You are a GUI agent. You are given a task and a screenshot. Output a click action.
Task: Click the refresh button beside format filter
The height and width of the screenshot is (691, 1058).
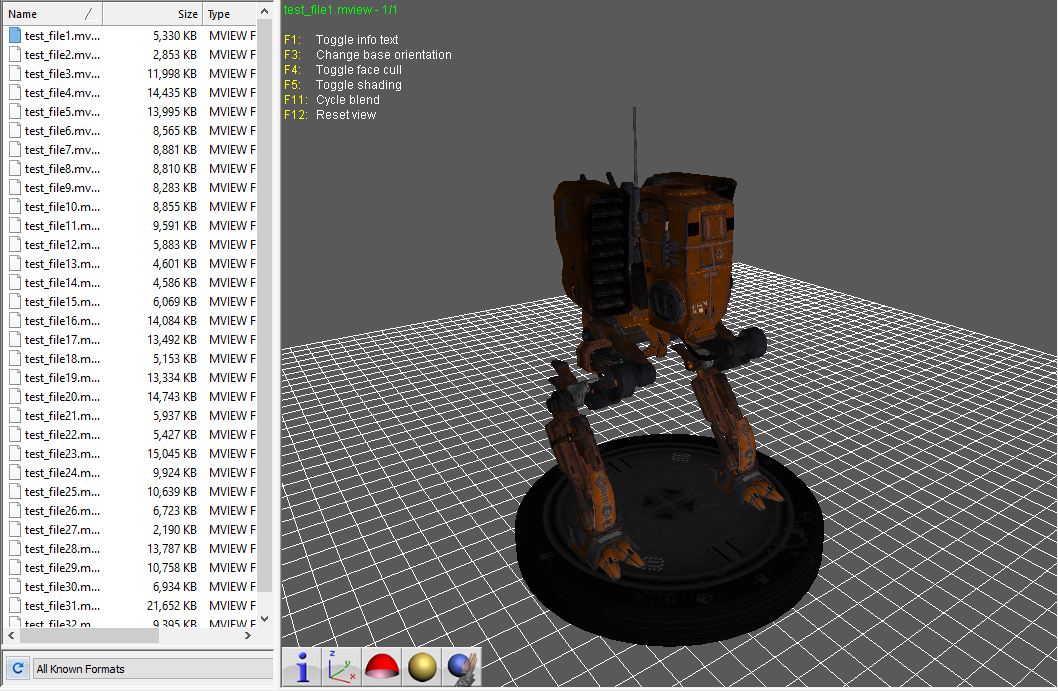pyautogui.click(x=18, y=669)
